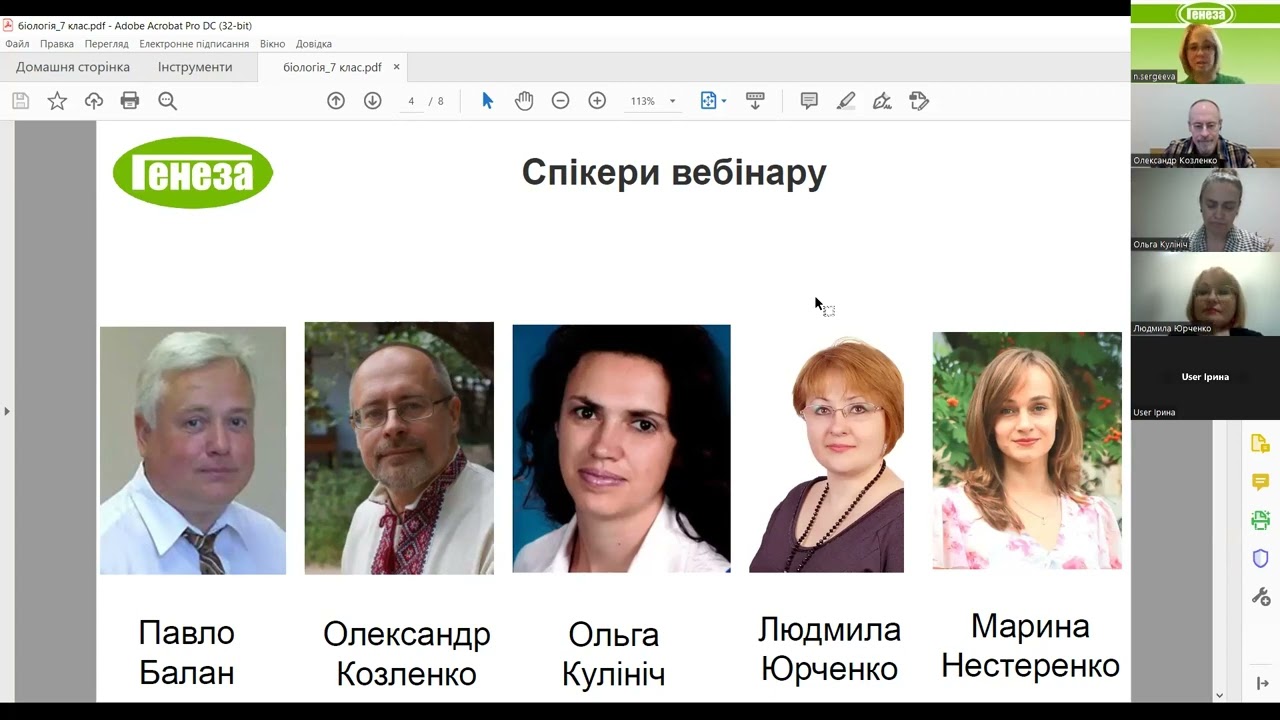Click the scroll down arrow of document scrollbar

[x=1219, y=695]
